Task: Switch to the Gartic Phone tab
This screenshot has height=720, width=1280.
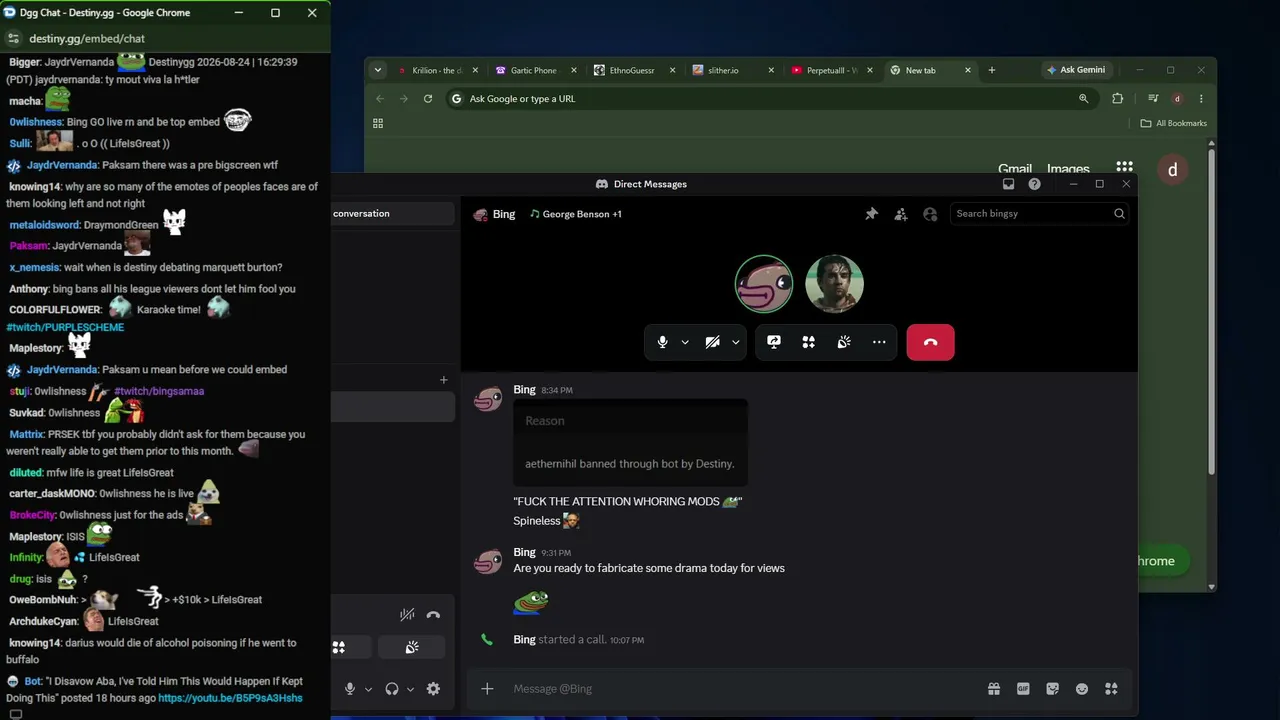Action: 534,70
